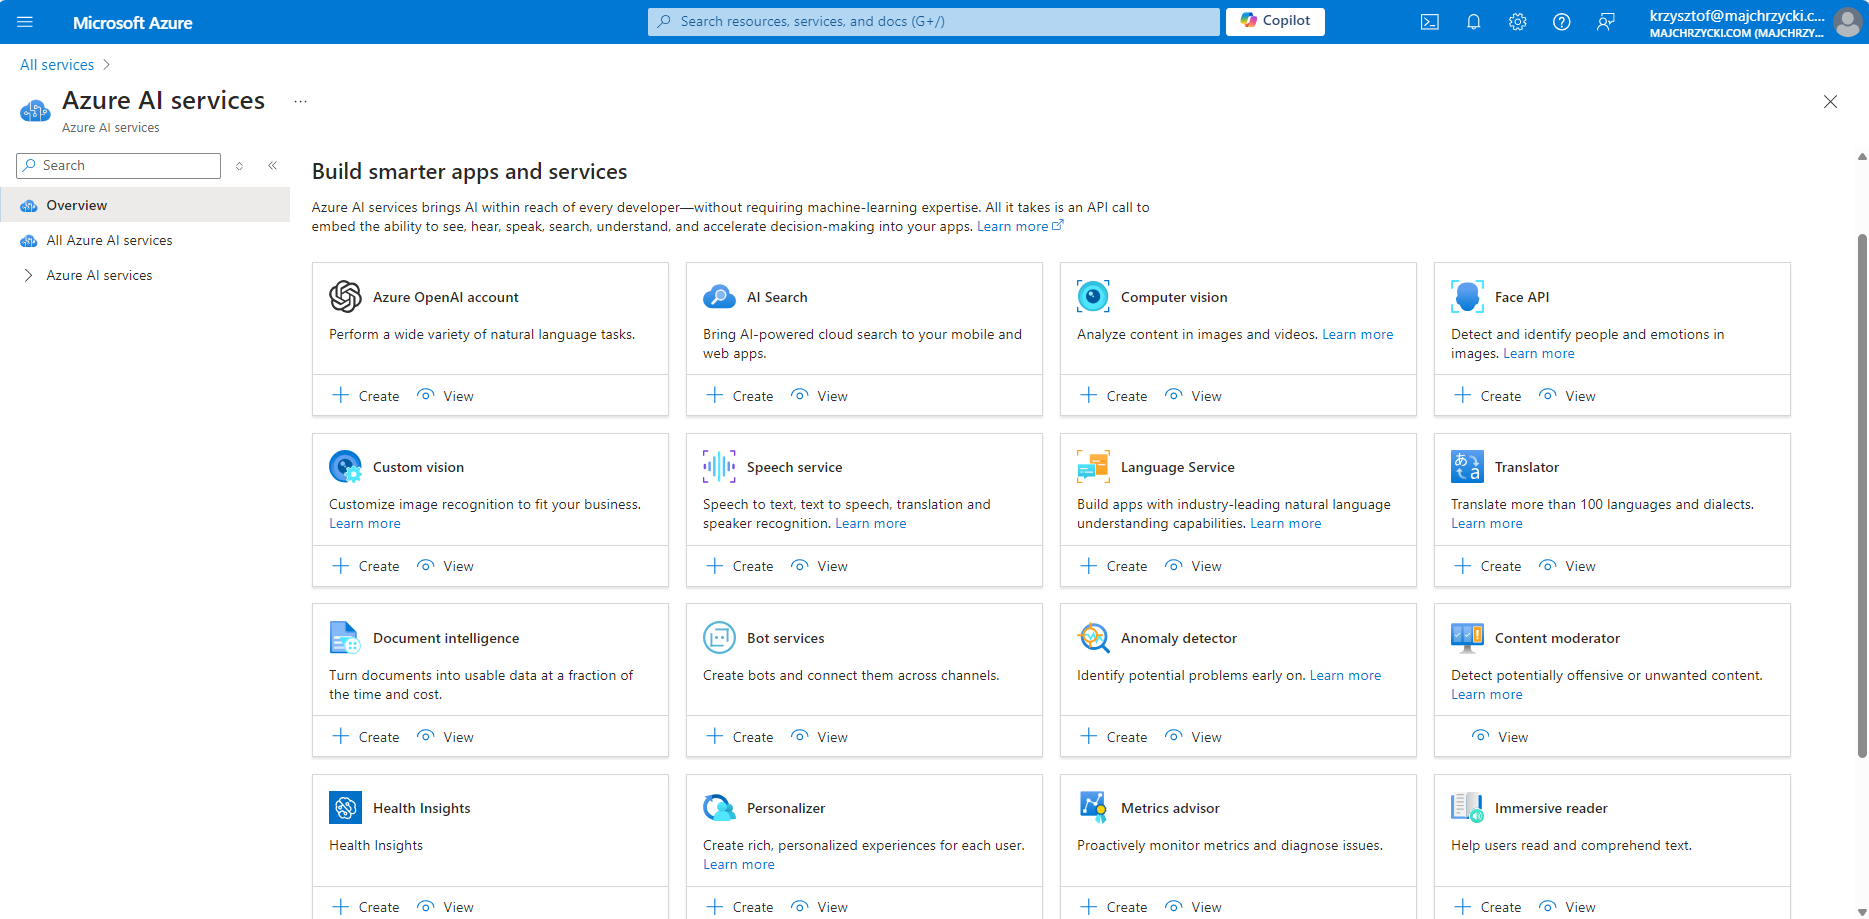Open the portal hamburger menu
The width and height of the screenshot is (1869, 919).
coord(25,21)
